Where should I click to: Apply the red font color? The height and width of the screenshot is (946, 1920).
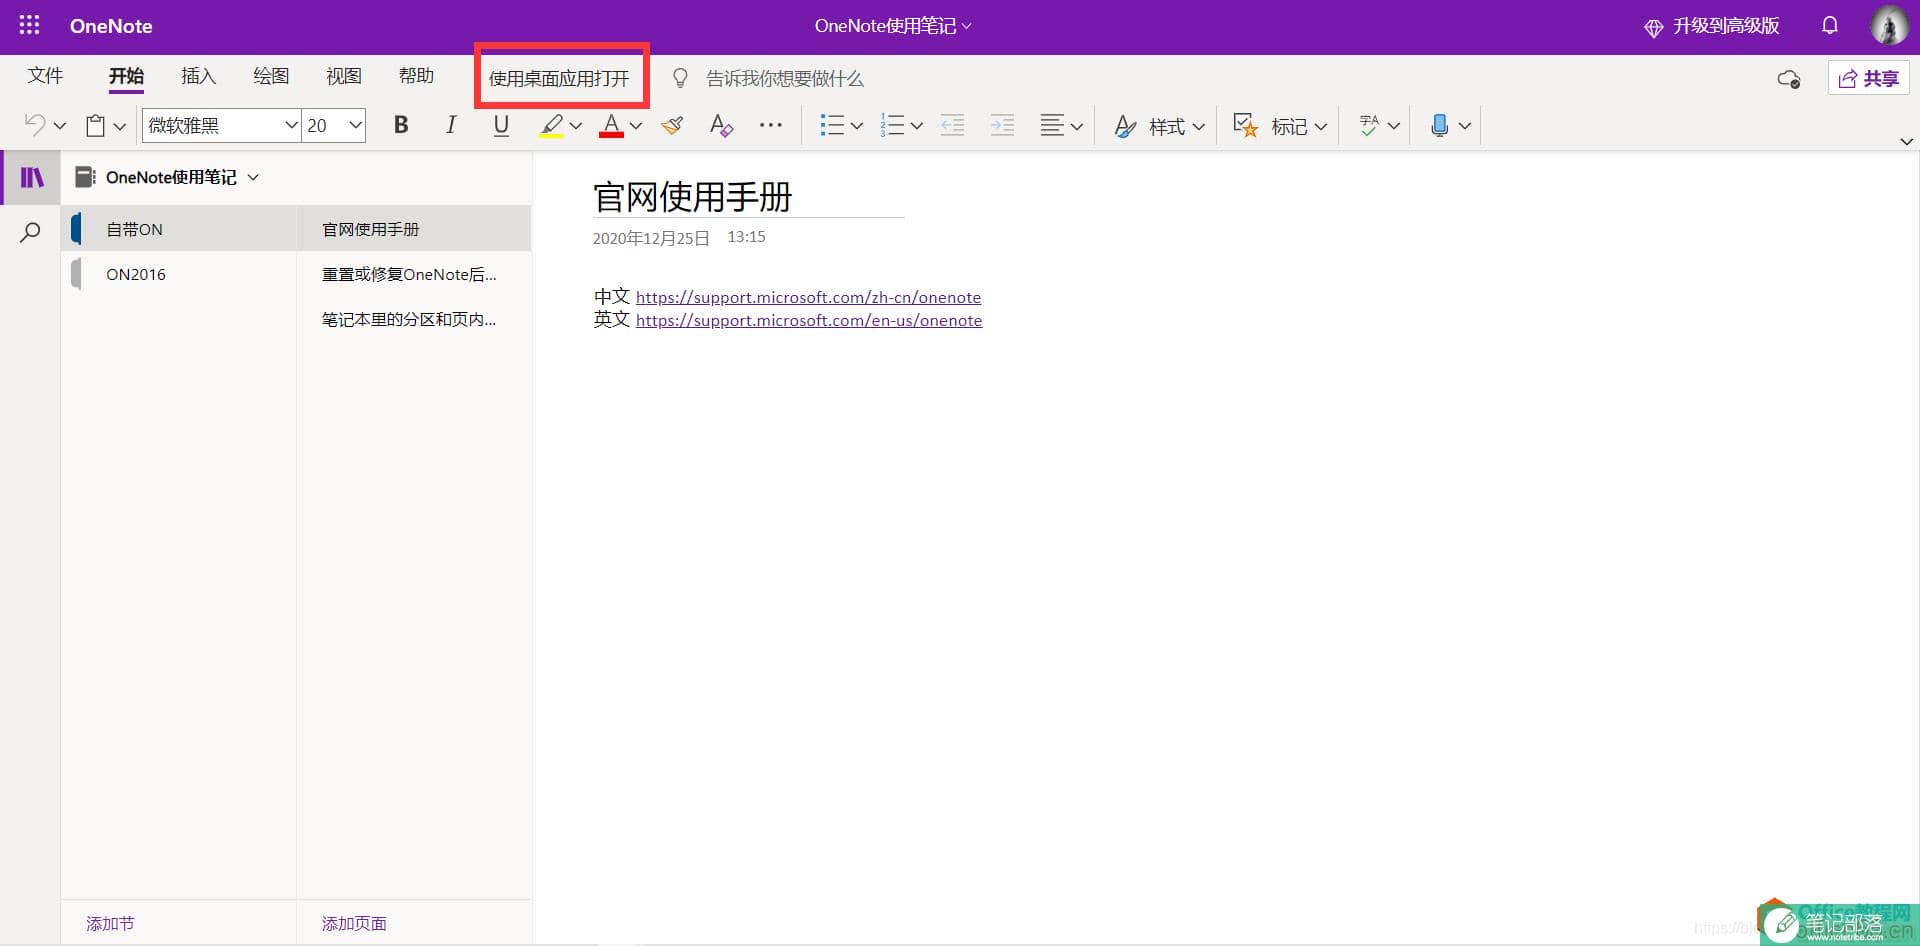coord(611,125)
